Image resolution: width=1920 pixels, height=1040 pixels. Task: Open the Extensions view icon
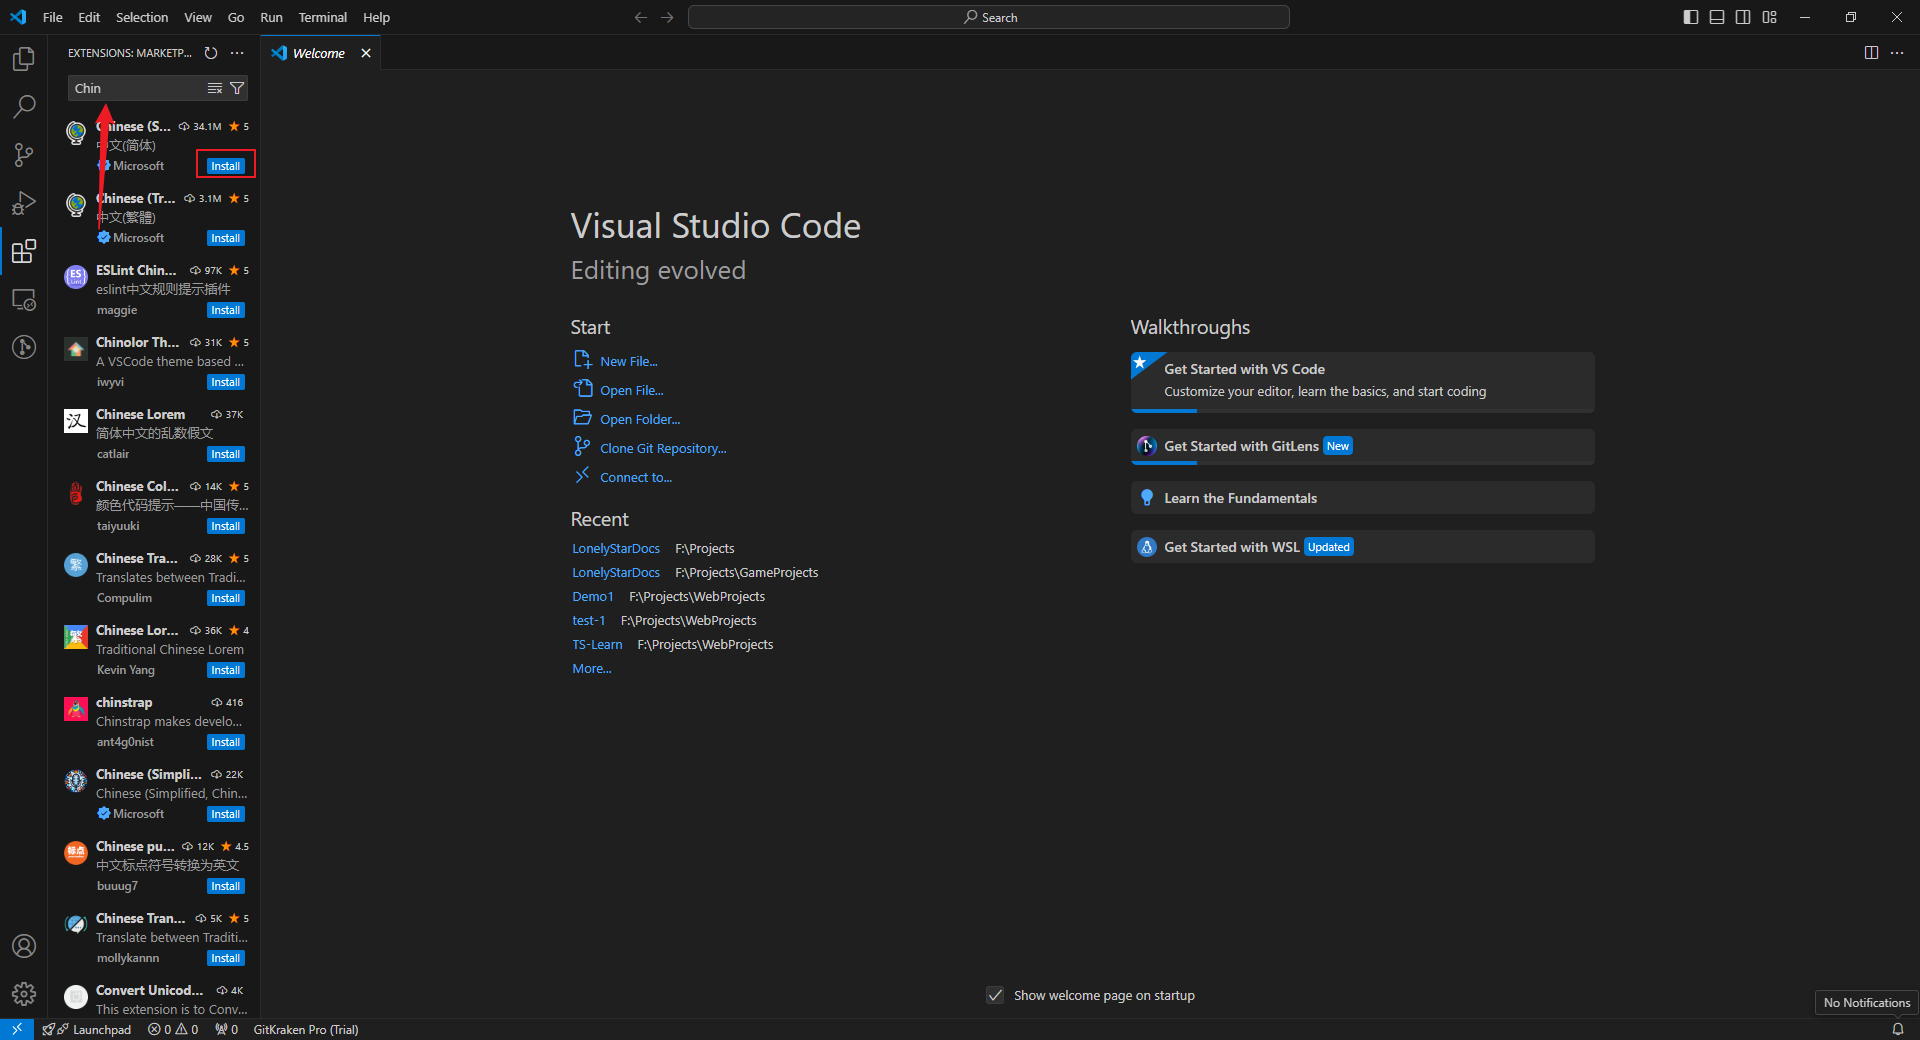tap(24, 251)
